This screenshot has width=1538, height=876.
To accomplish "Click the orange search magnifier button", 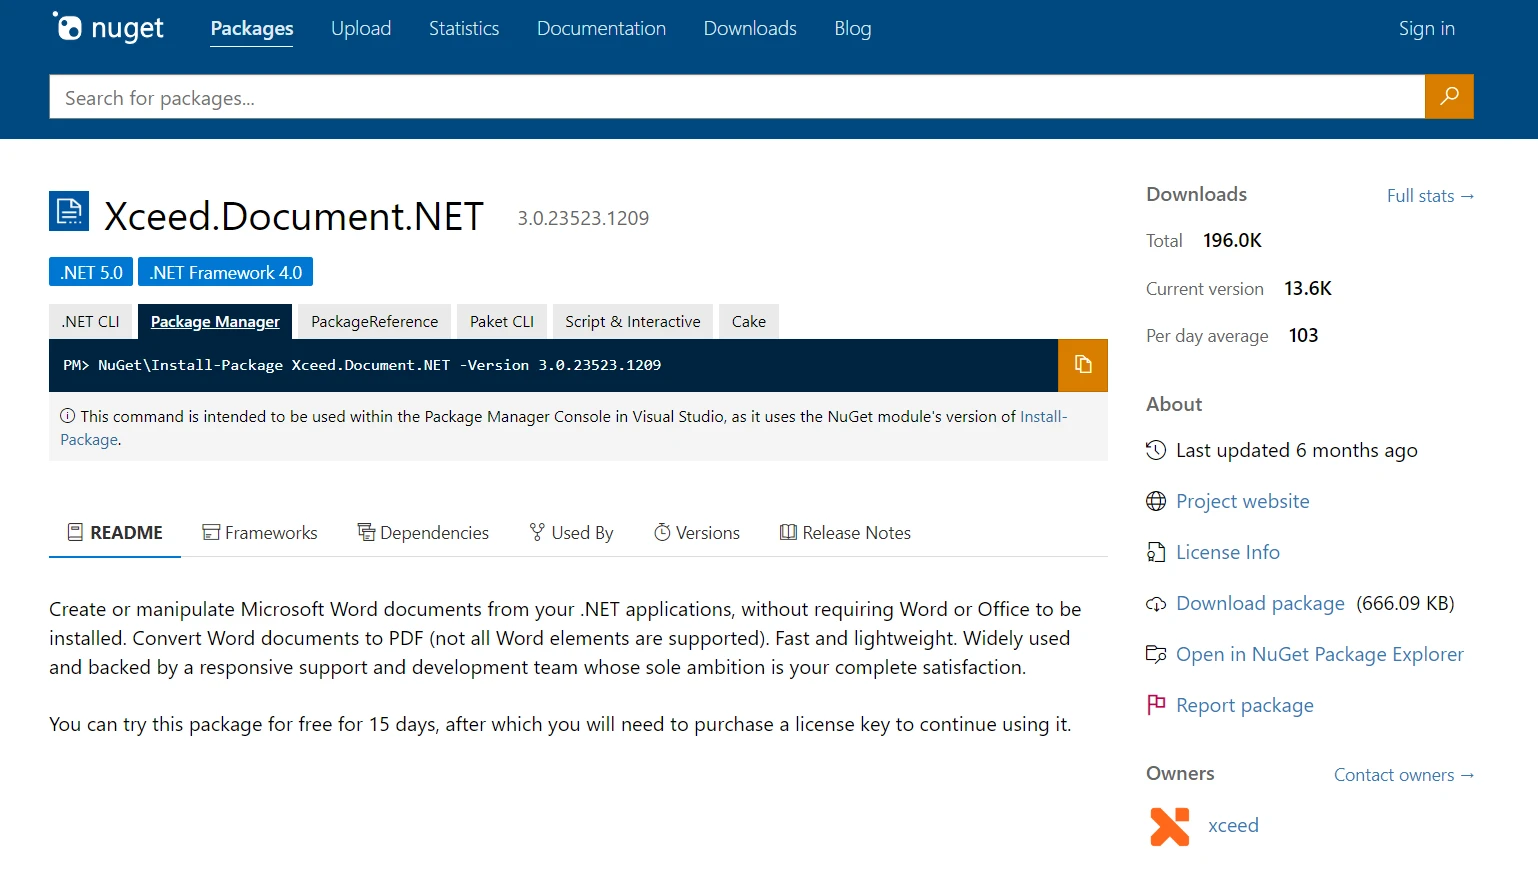I will point(1449,97).
